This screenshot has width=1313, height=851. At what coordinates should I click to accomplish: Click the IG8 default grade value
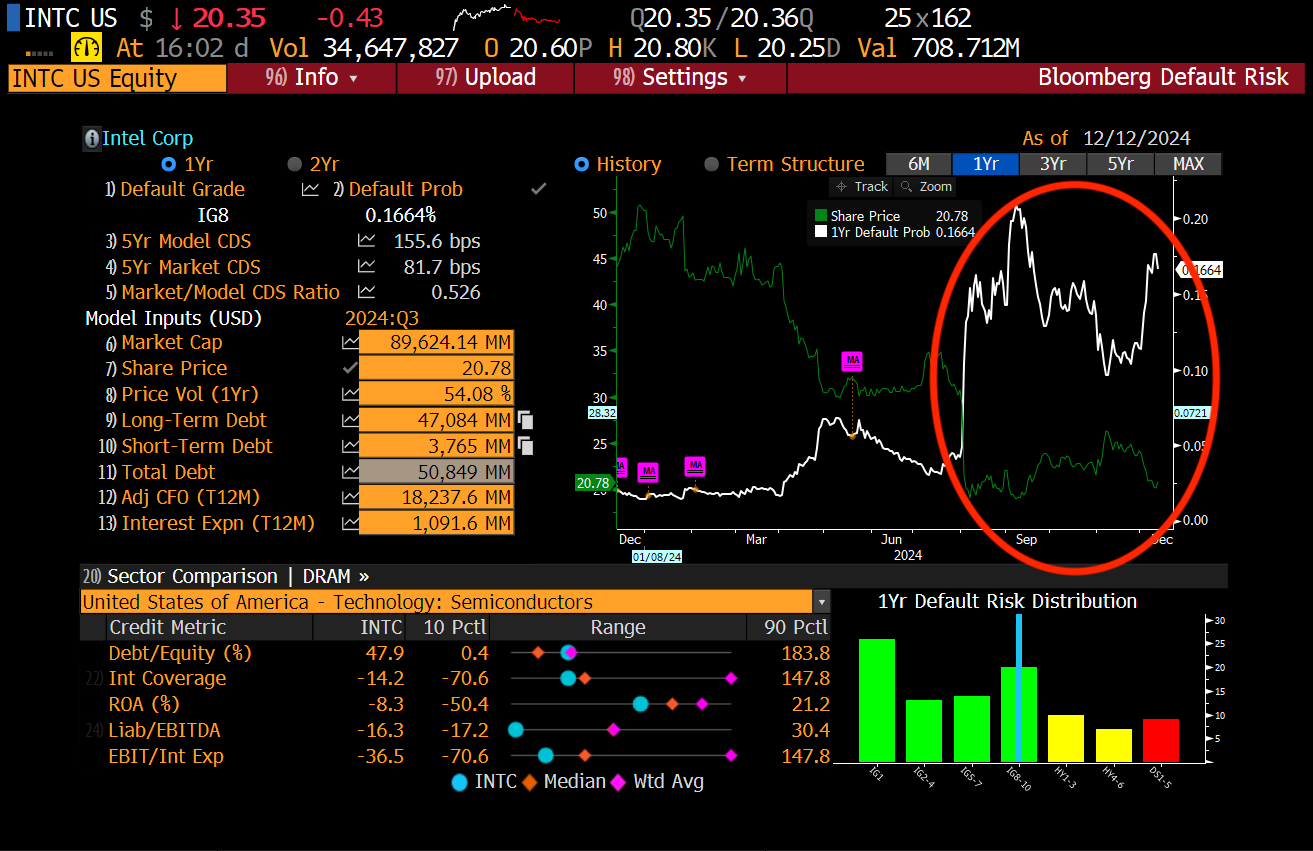click(215, 215)
